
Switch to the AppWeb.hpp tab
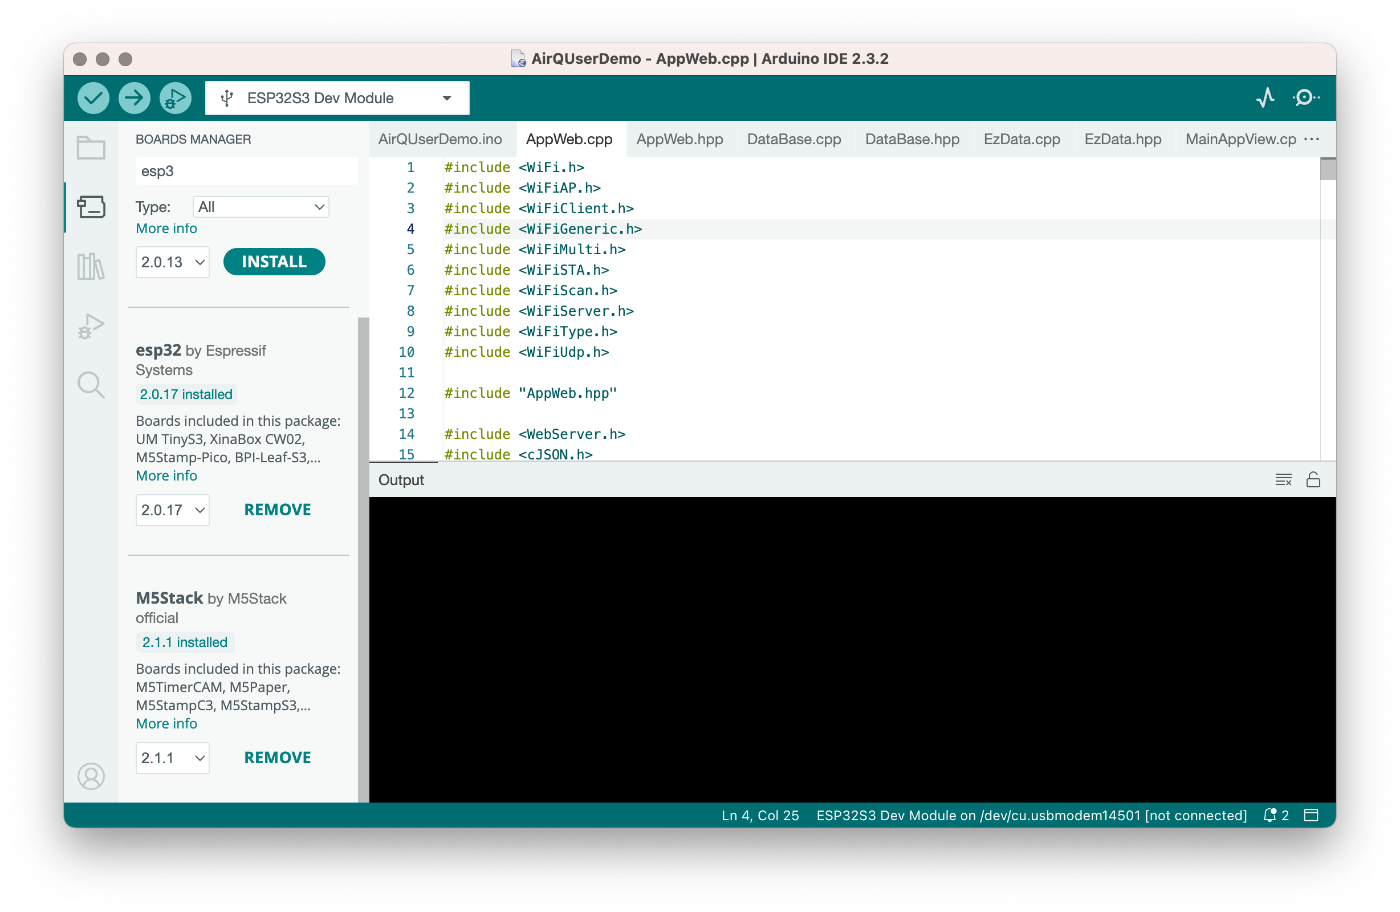point(680,139)
